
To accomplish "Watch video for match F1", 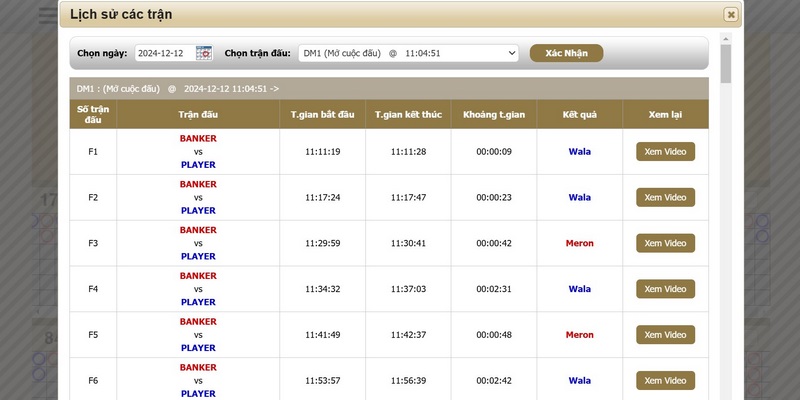I will (665, 152).
